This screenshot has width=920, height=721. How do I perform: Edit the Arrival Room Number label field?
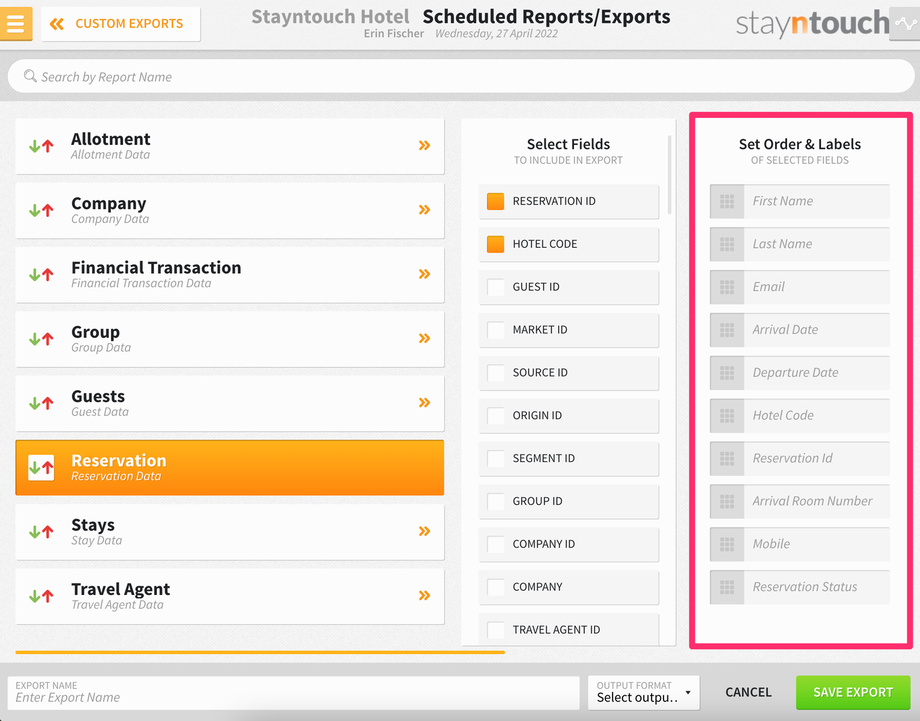coord(817,501)
